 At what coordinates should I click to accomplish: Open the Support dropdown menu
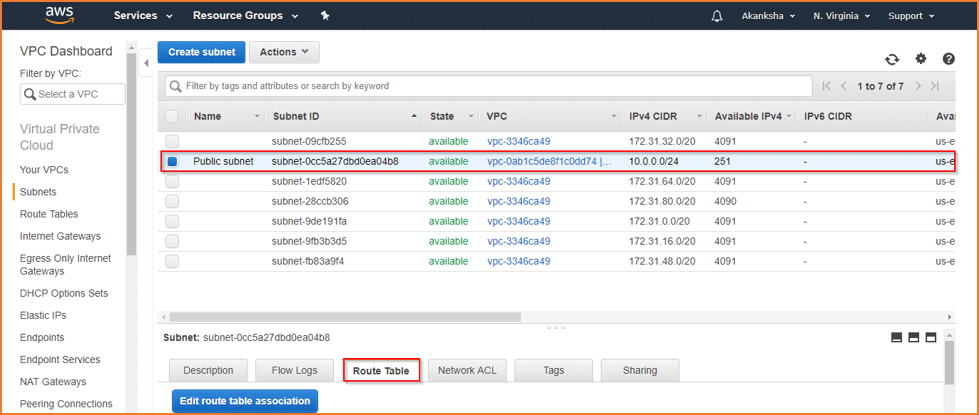(911, 16)
